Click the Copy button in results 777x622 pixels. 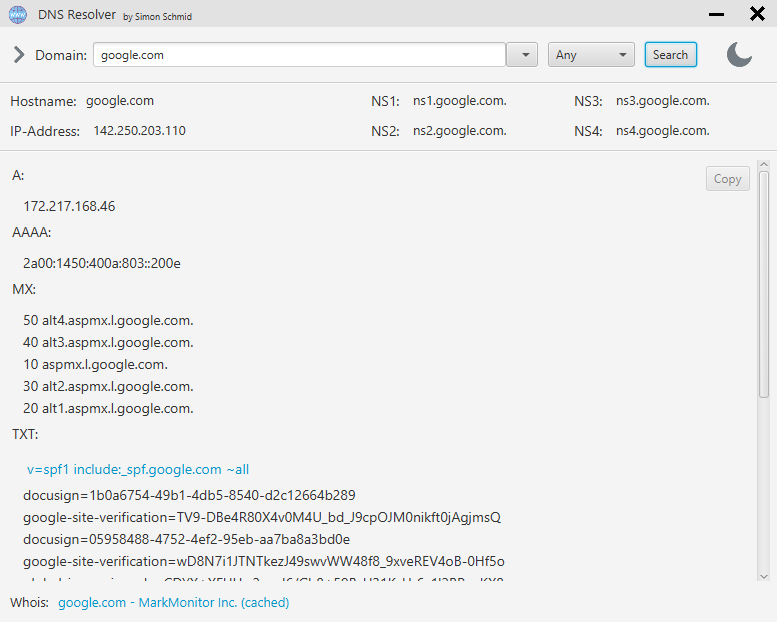tap(727, 179)
